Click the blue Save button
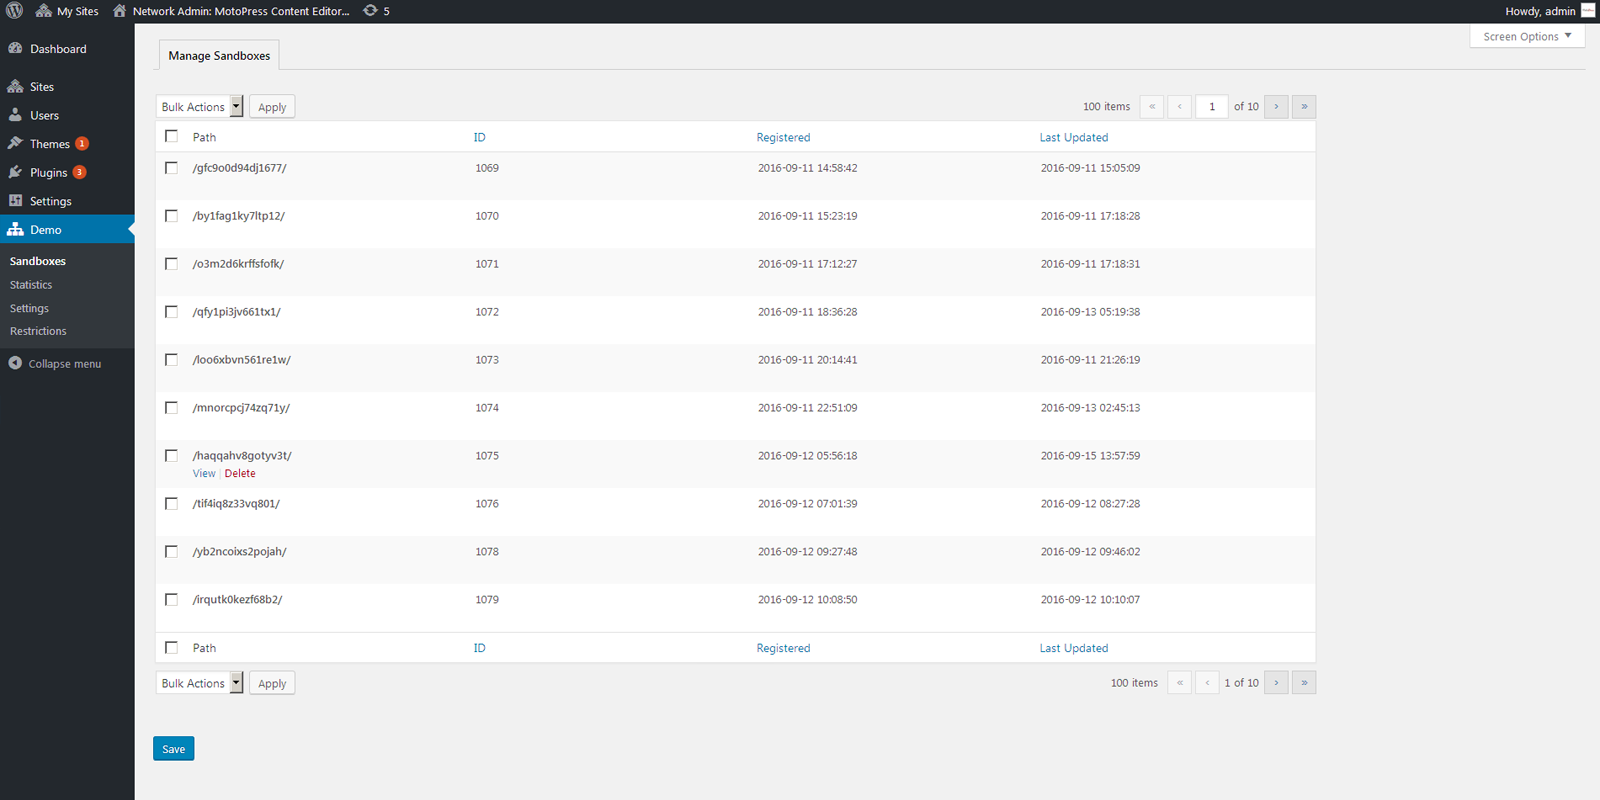This screenshot has width=1600, height=800. [174, 749]
